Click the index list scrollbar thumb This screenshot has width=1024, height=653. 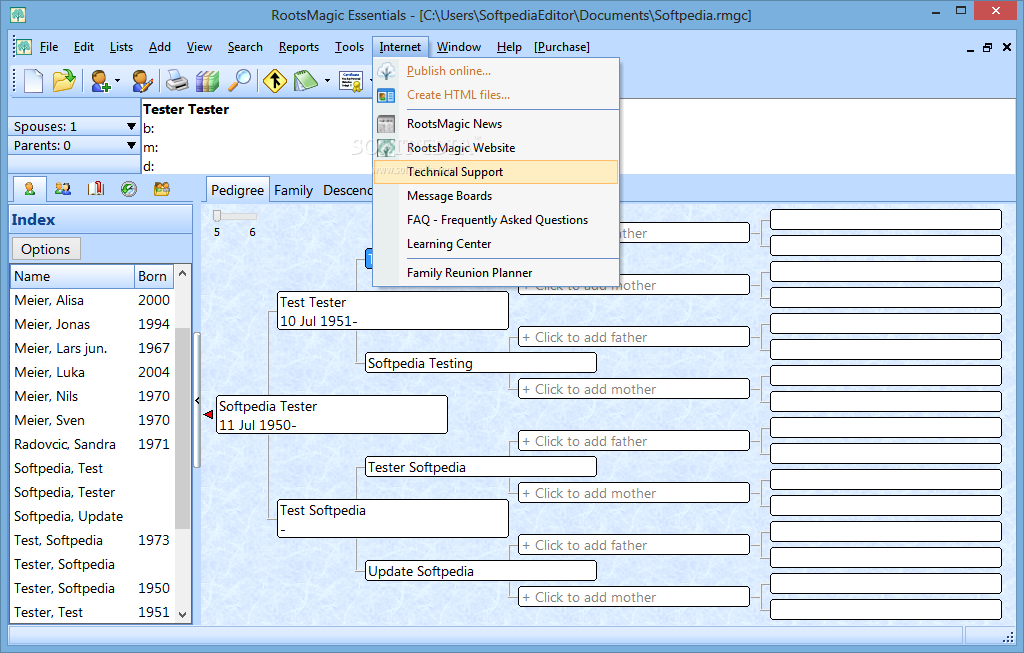[182, 428]
